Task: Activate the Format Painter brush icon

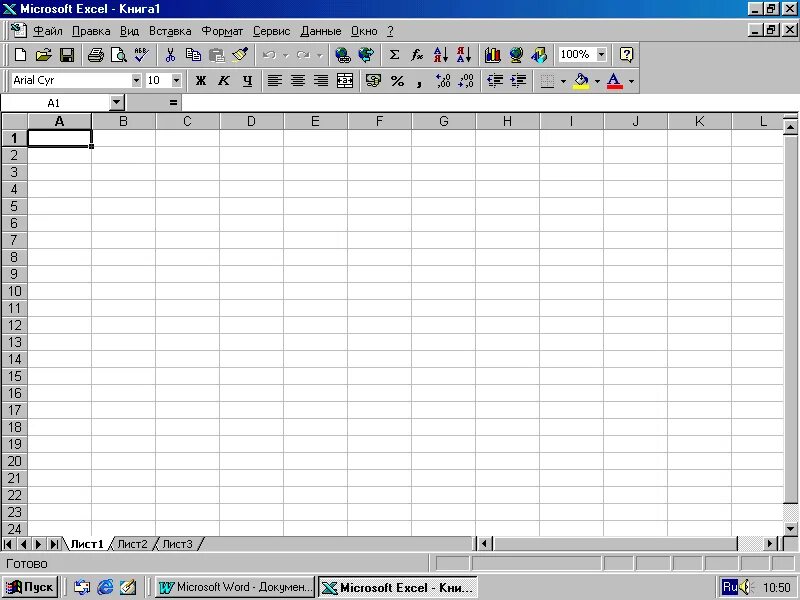Action: click(240, 55)
